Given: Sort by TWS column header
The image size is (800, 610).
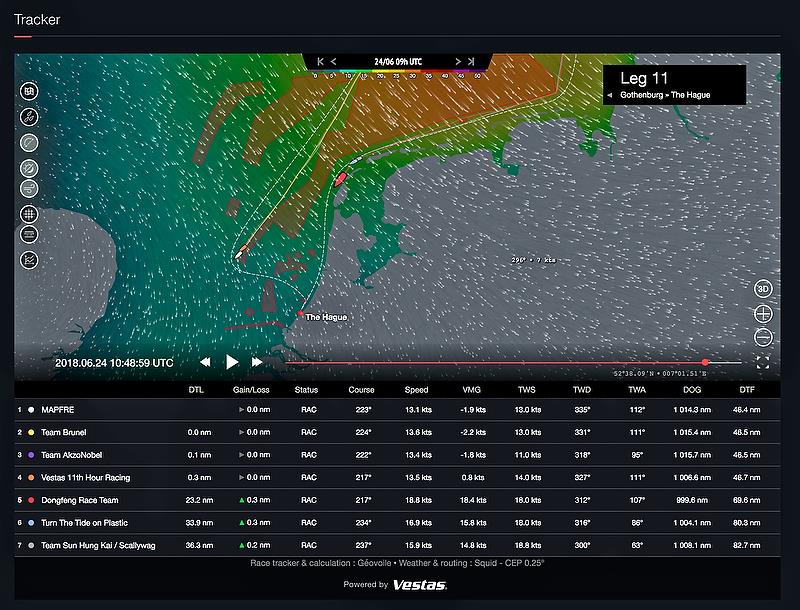Looking at the screenshot, I should click(527, 390).
